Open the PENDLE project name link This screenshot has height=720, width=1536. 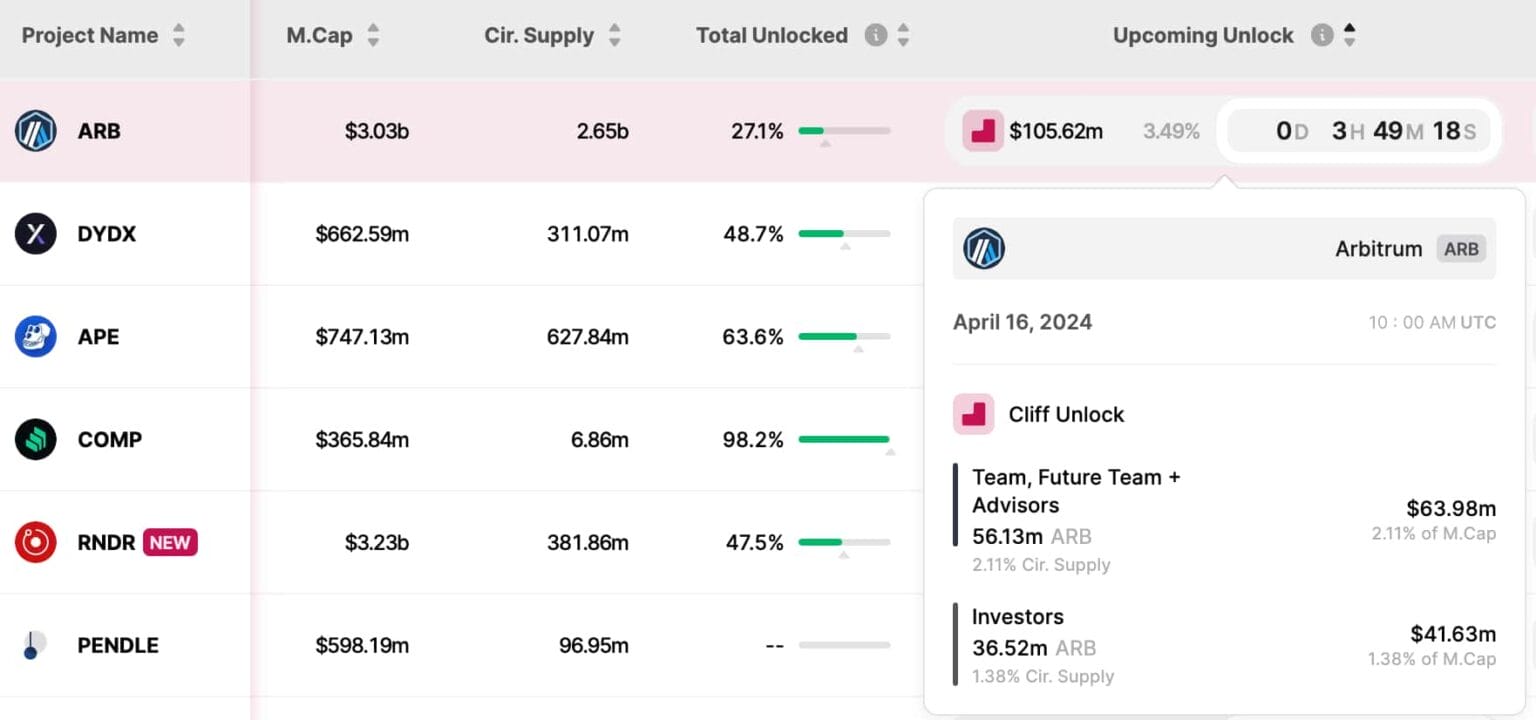[x=118, y=645]
